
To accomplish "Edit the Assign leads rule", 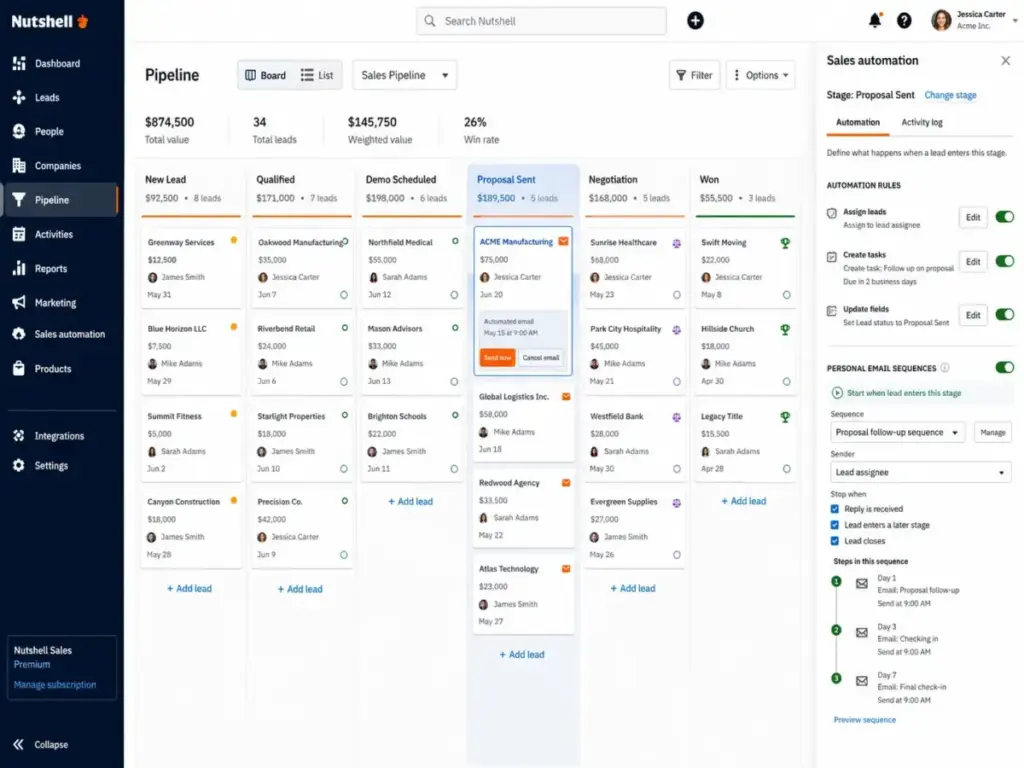I will pos(973,217).
